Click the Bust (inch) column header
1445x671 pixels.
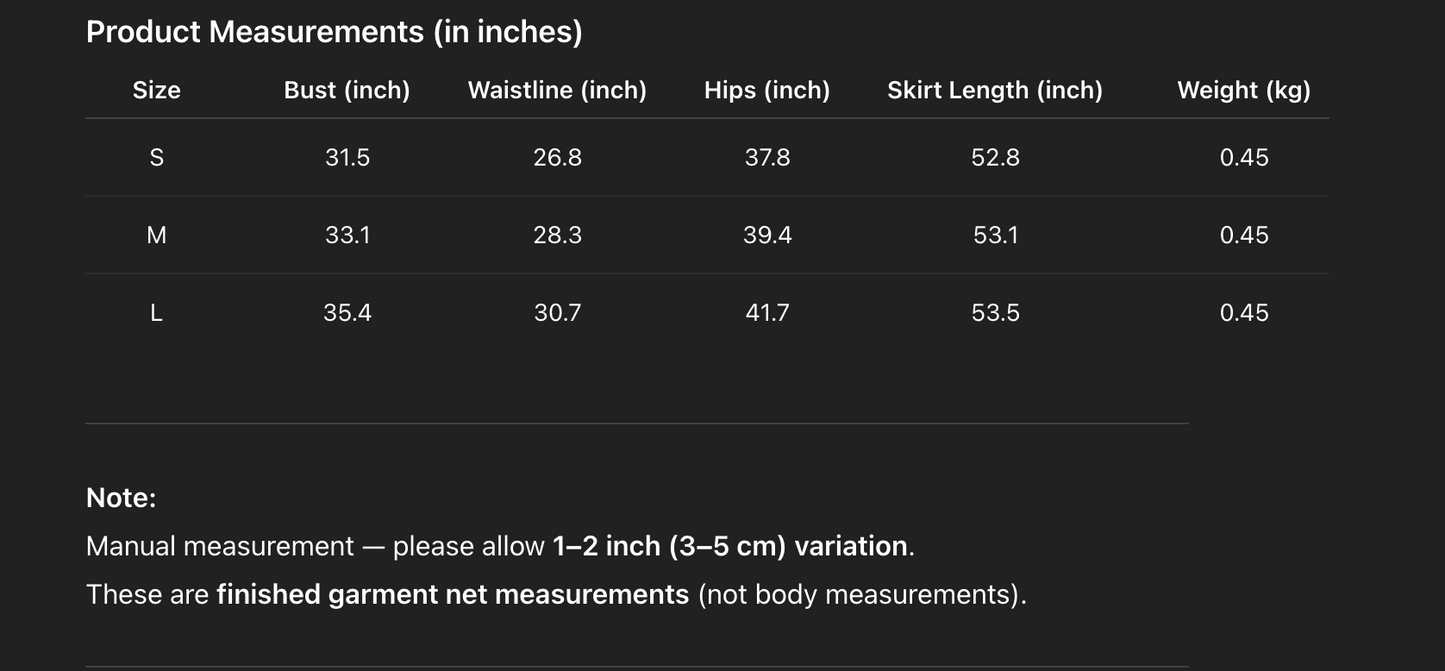pyautogui.click(x=347, y=90)
